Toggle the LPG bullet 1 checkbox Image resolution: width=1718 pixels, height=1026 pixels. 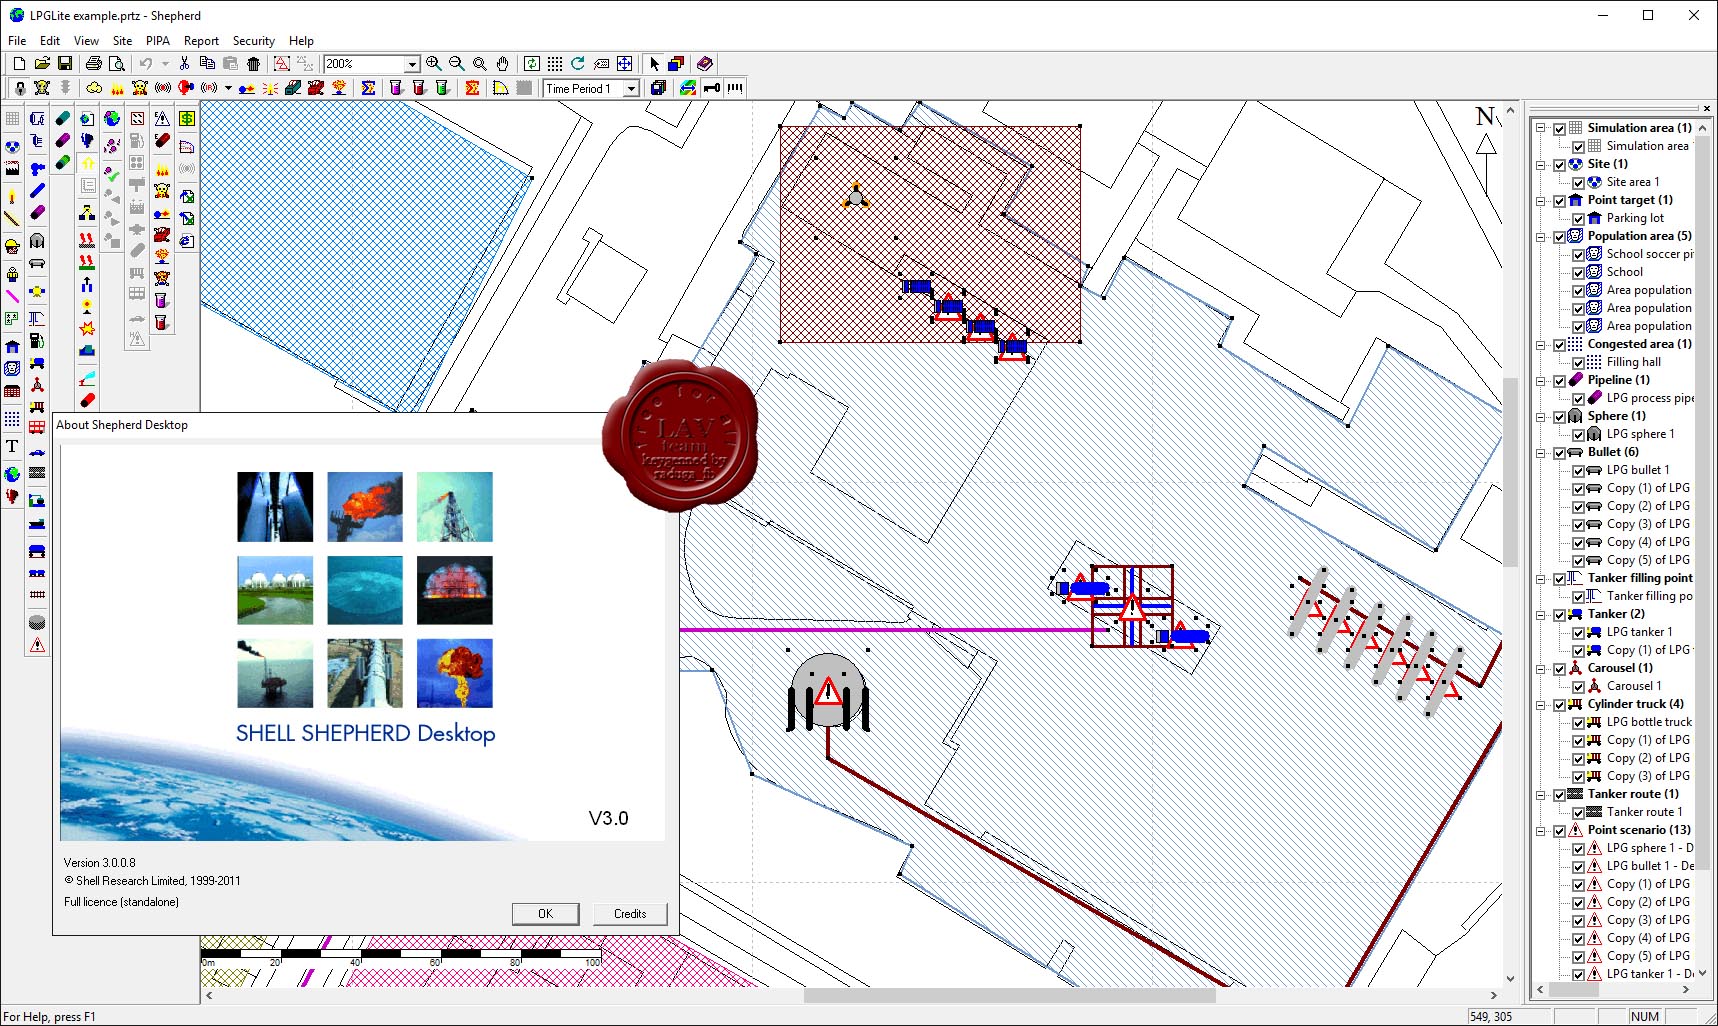(1578, 470)
